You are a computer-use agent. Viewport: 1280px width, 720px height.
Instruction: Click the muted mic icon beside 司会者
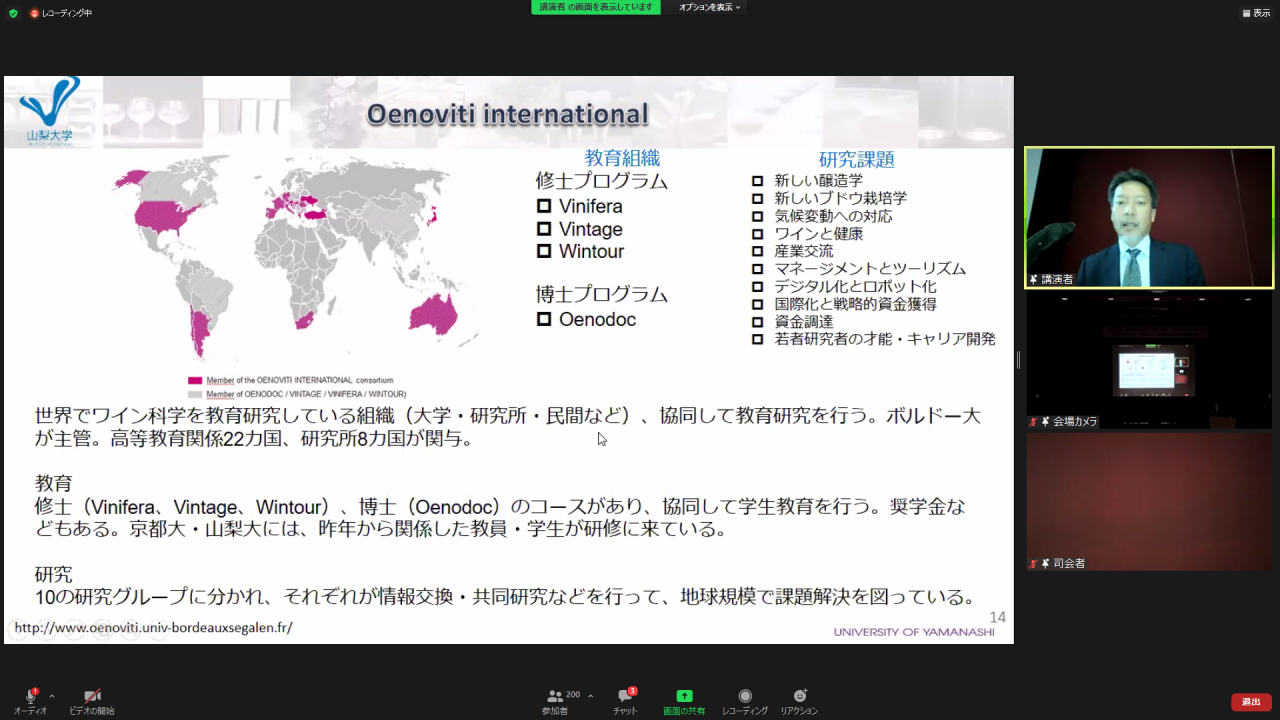[1034, 563]
